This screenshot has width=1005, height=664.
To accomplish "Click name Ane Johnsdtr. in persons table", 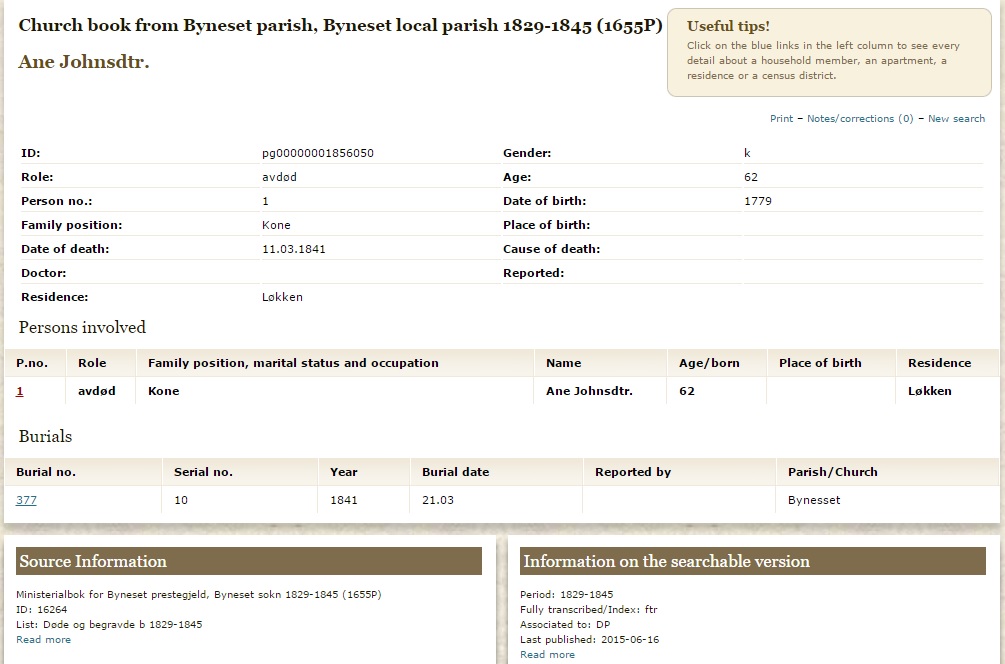I will click(x=589, y=391).
